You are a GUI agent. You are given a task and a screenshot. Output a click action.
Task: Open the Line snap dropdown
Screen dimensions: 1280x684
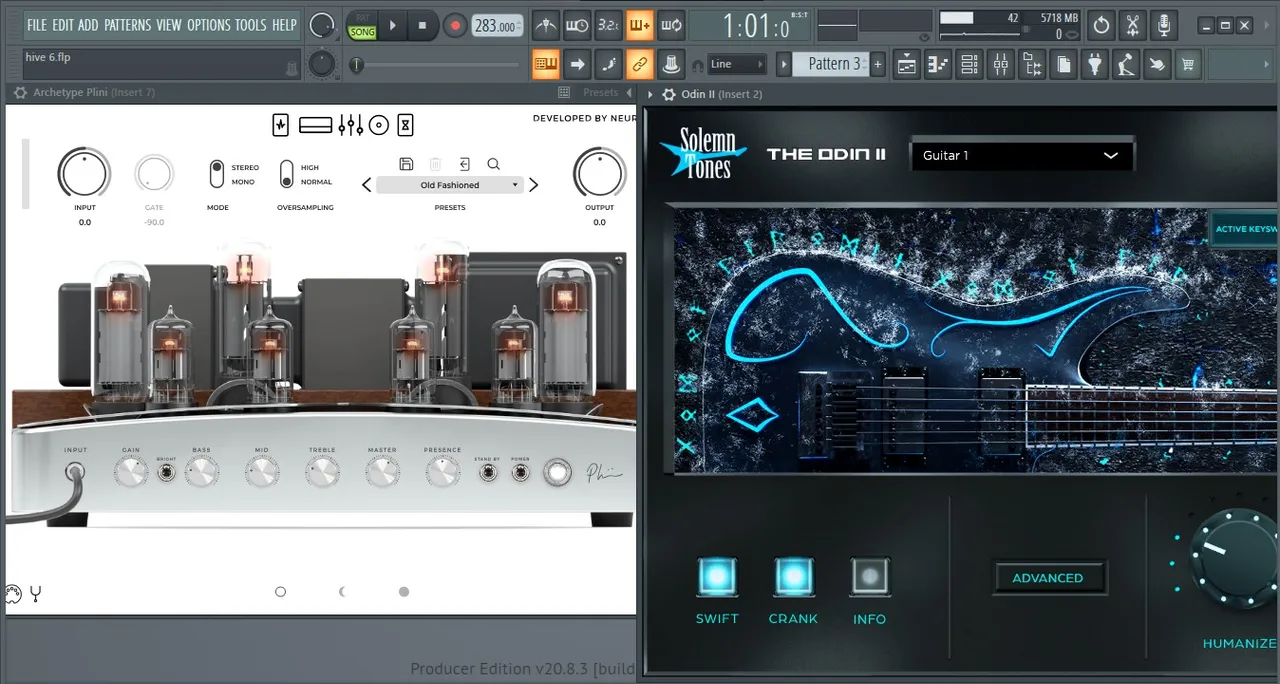click(738, 64)
